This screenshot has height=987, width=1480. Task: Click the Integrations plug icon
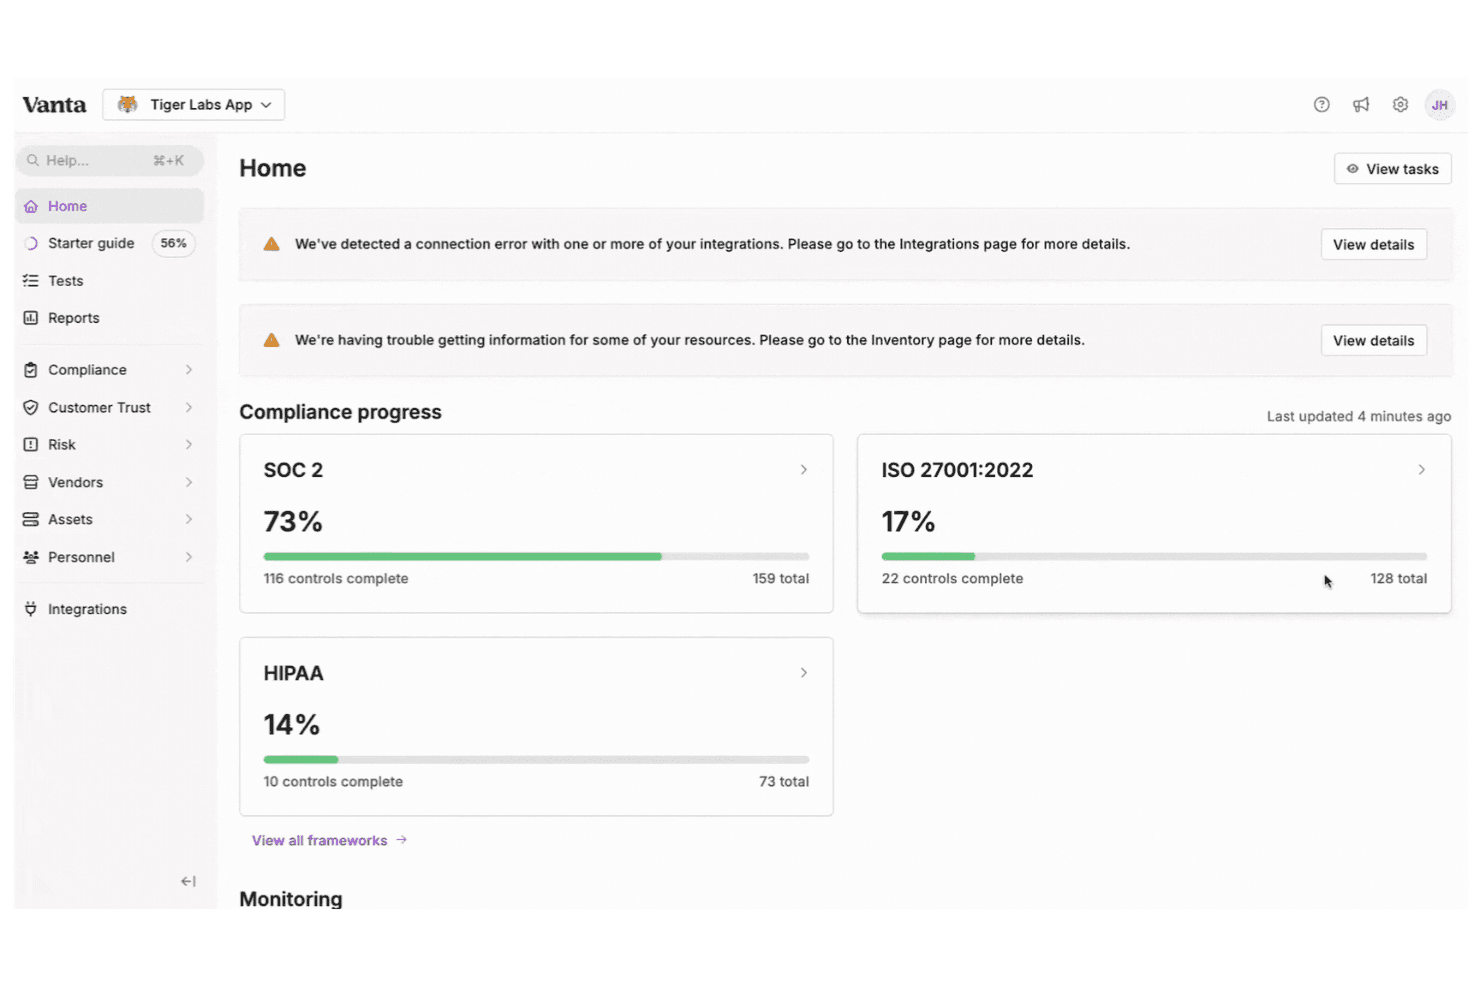pyautogui.click(x=31, y=609)
